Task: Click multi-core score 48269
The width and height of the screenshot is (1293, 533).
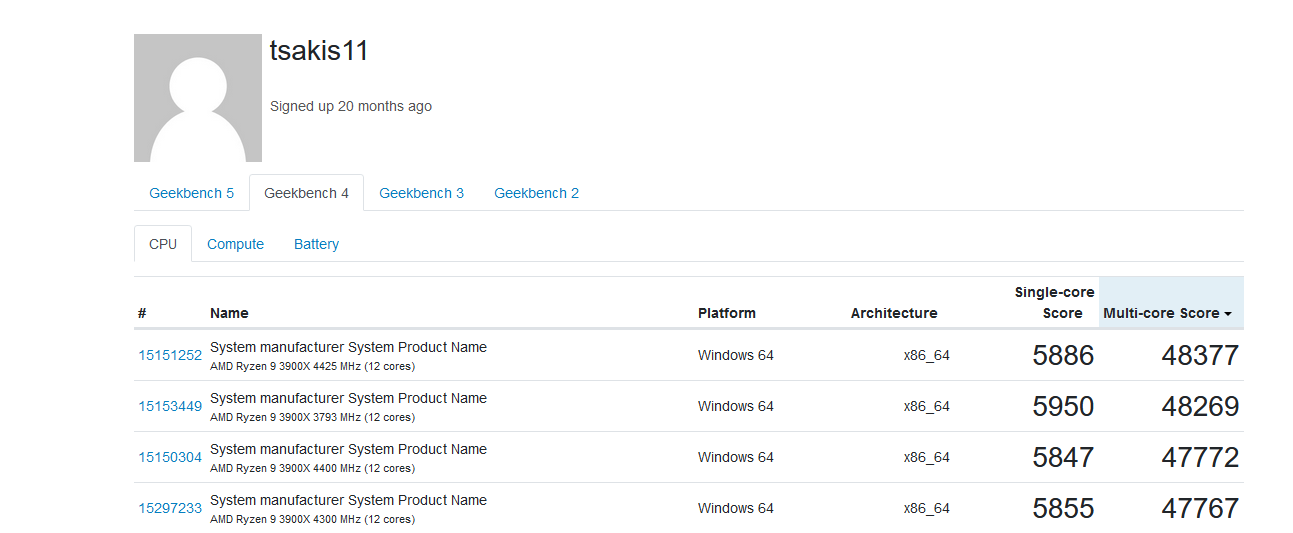Action: [1200, 406]
